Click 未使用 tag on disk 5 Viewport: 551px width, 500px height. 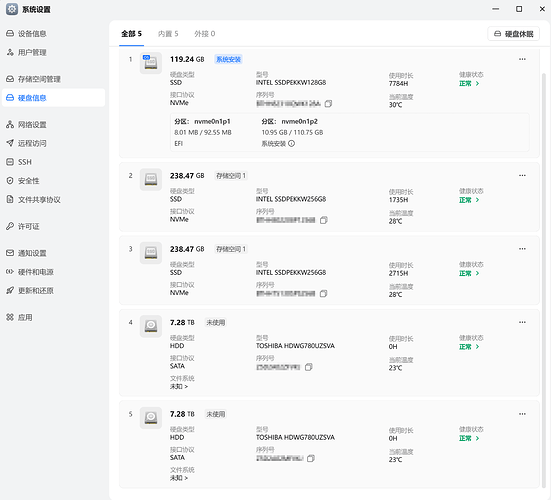point(215,414)
